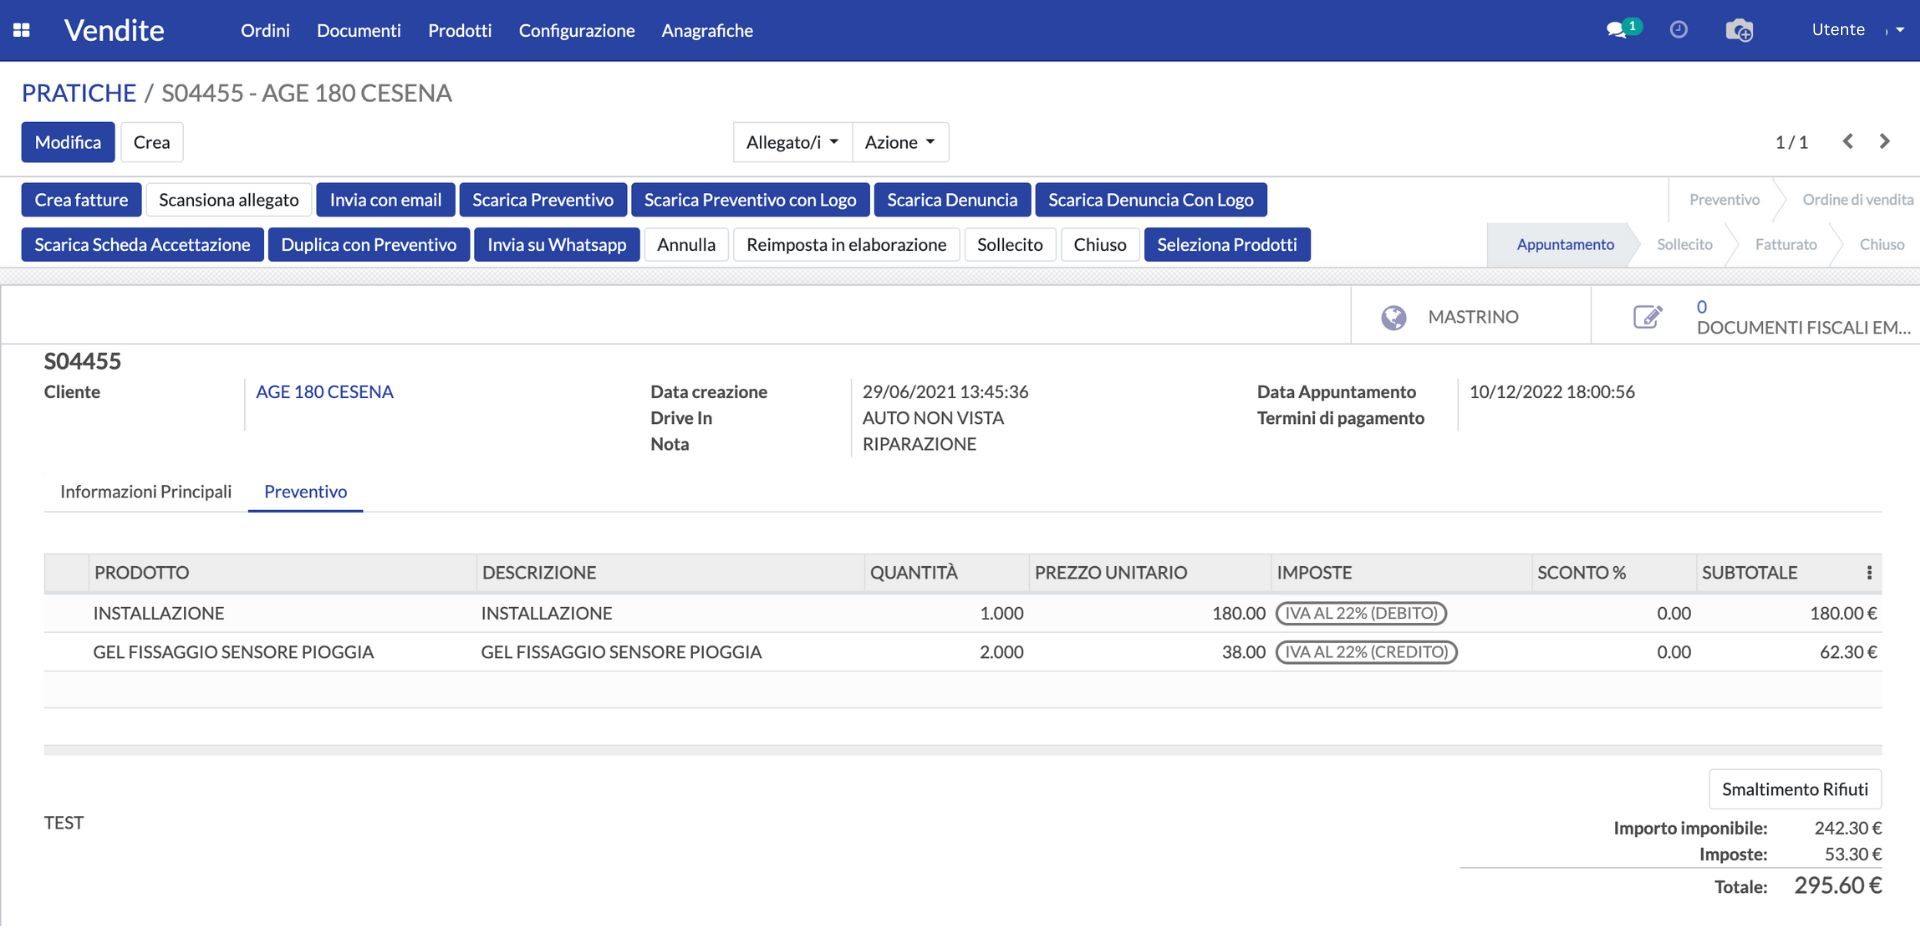Select the Chiuso status stage
The width and height of the screenshot is (1920, 931).
(1881, 245)
